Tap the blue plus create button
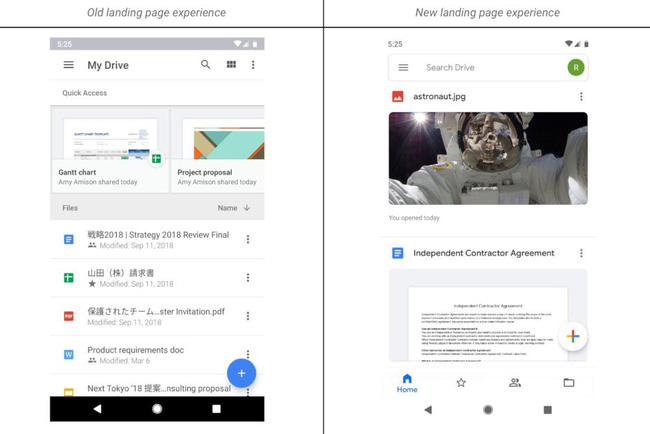Screen dimensions: 650x434 pyautogui.click(x=241, y=373)
